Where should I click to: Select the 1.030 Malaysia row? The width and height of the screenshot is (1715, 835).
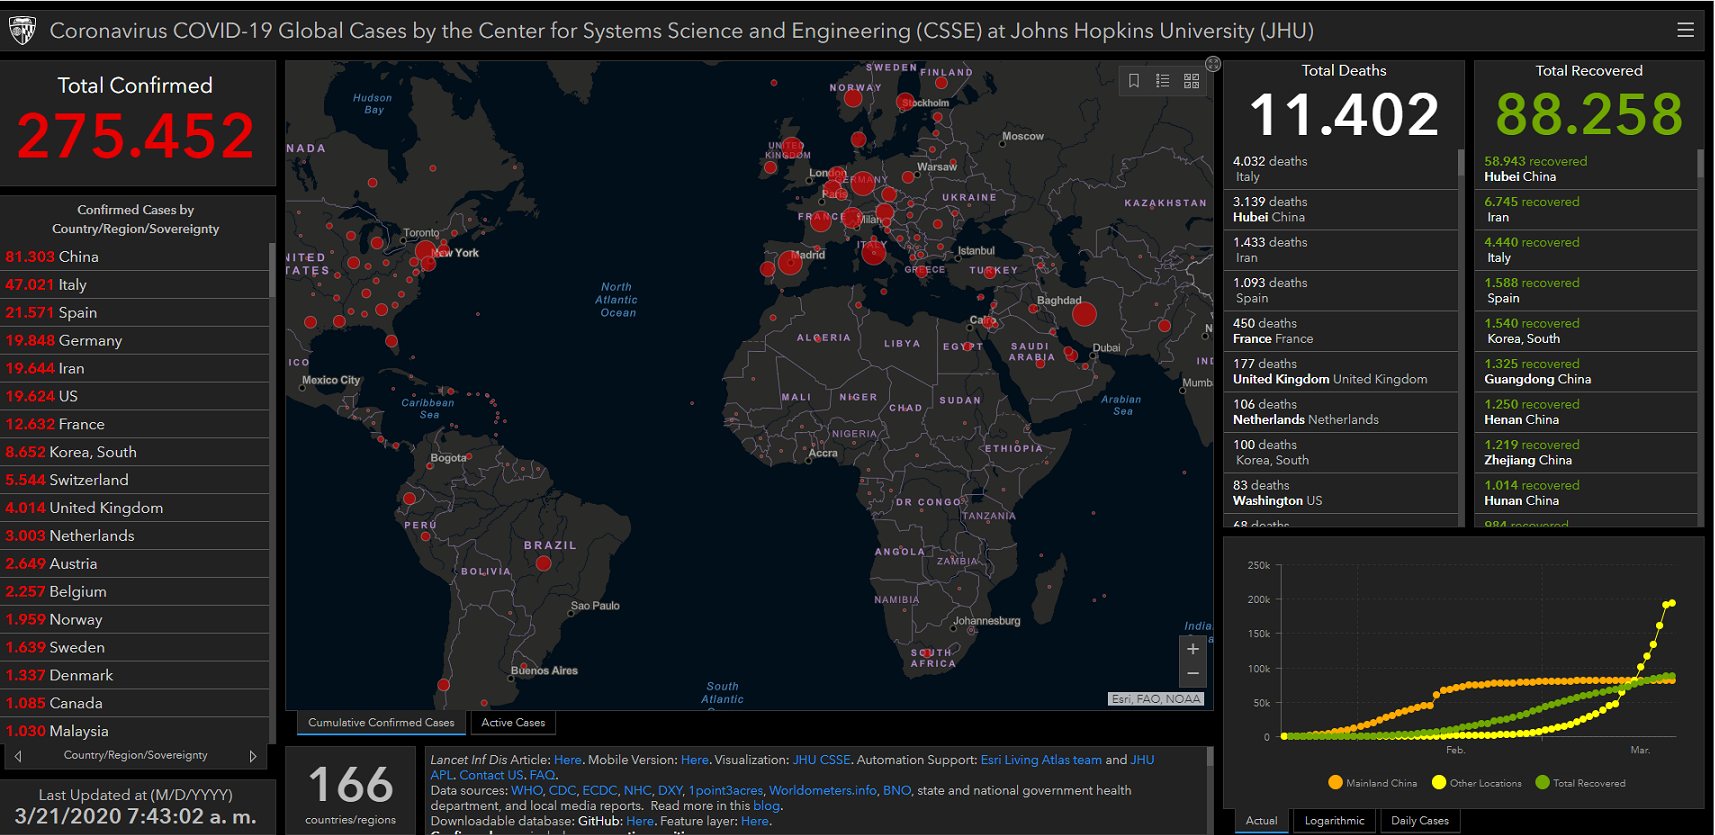(135, 732)
